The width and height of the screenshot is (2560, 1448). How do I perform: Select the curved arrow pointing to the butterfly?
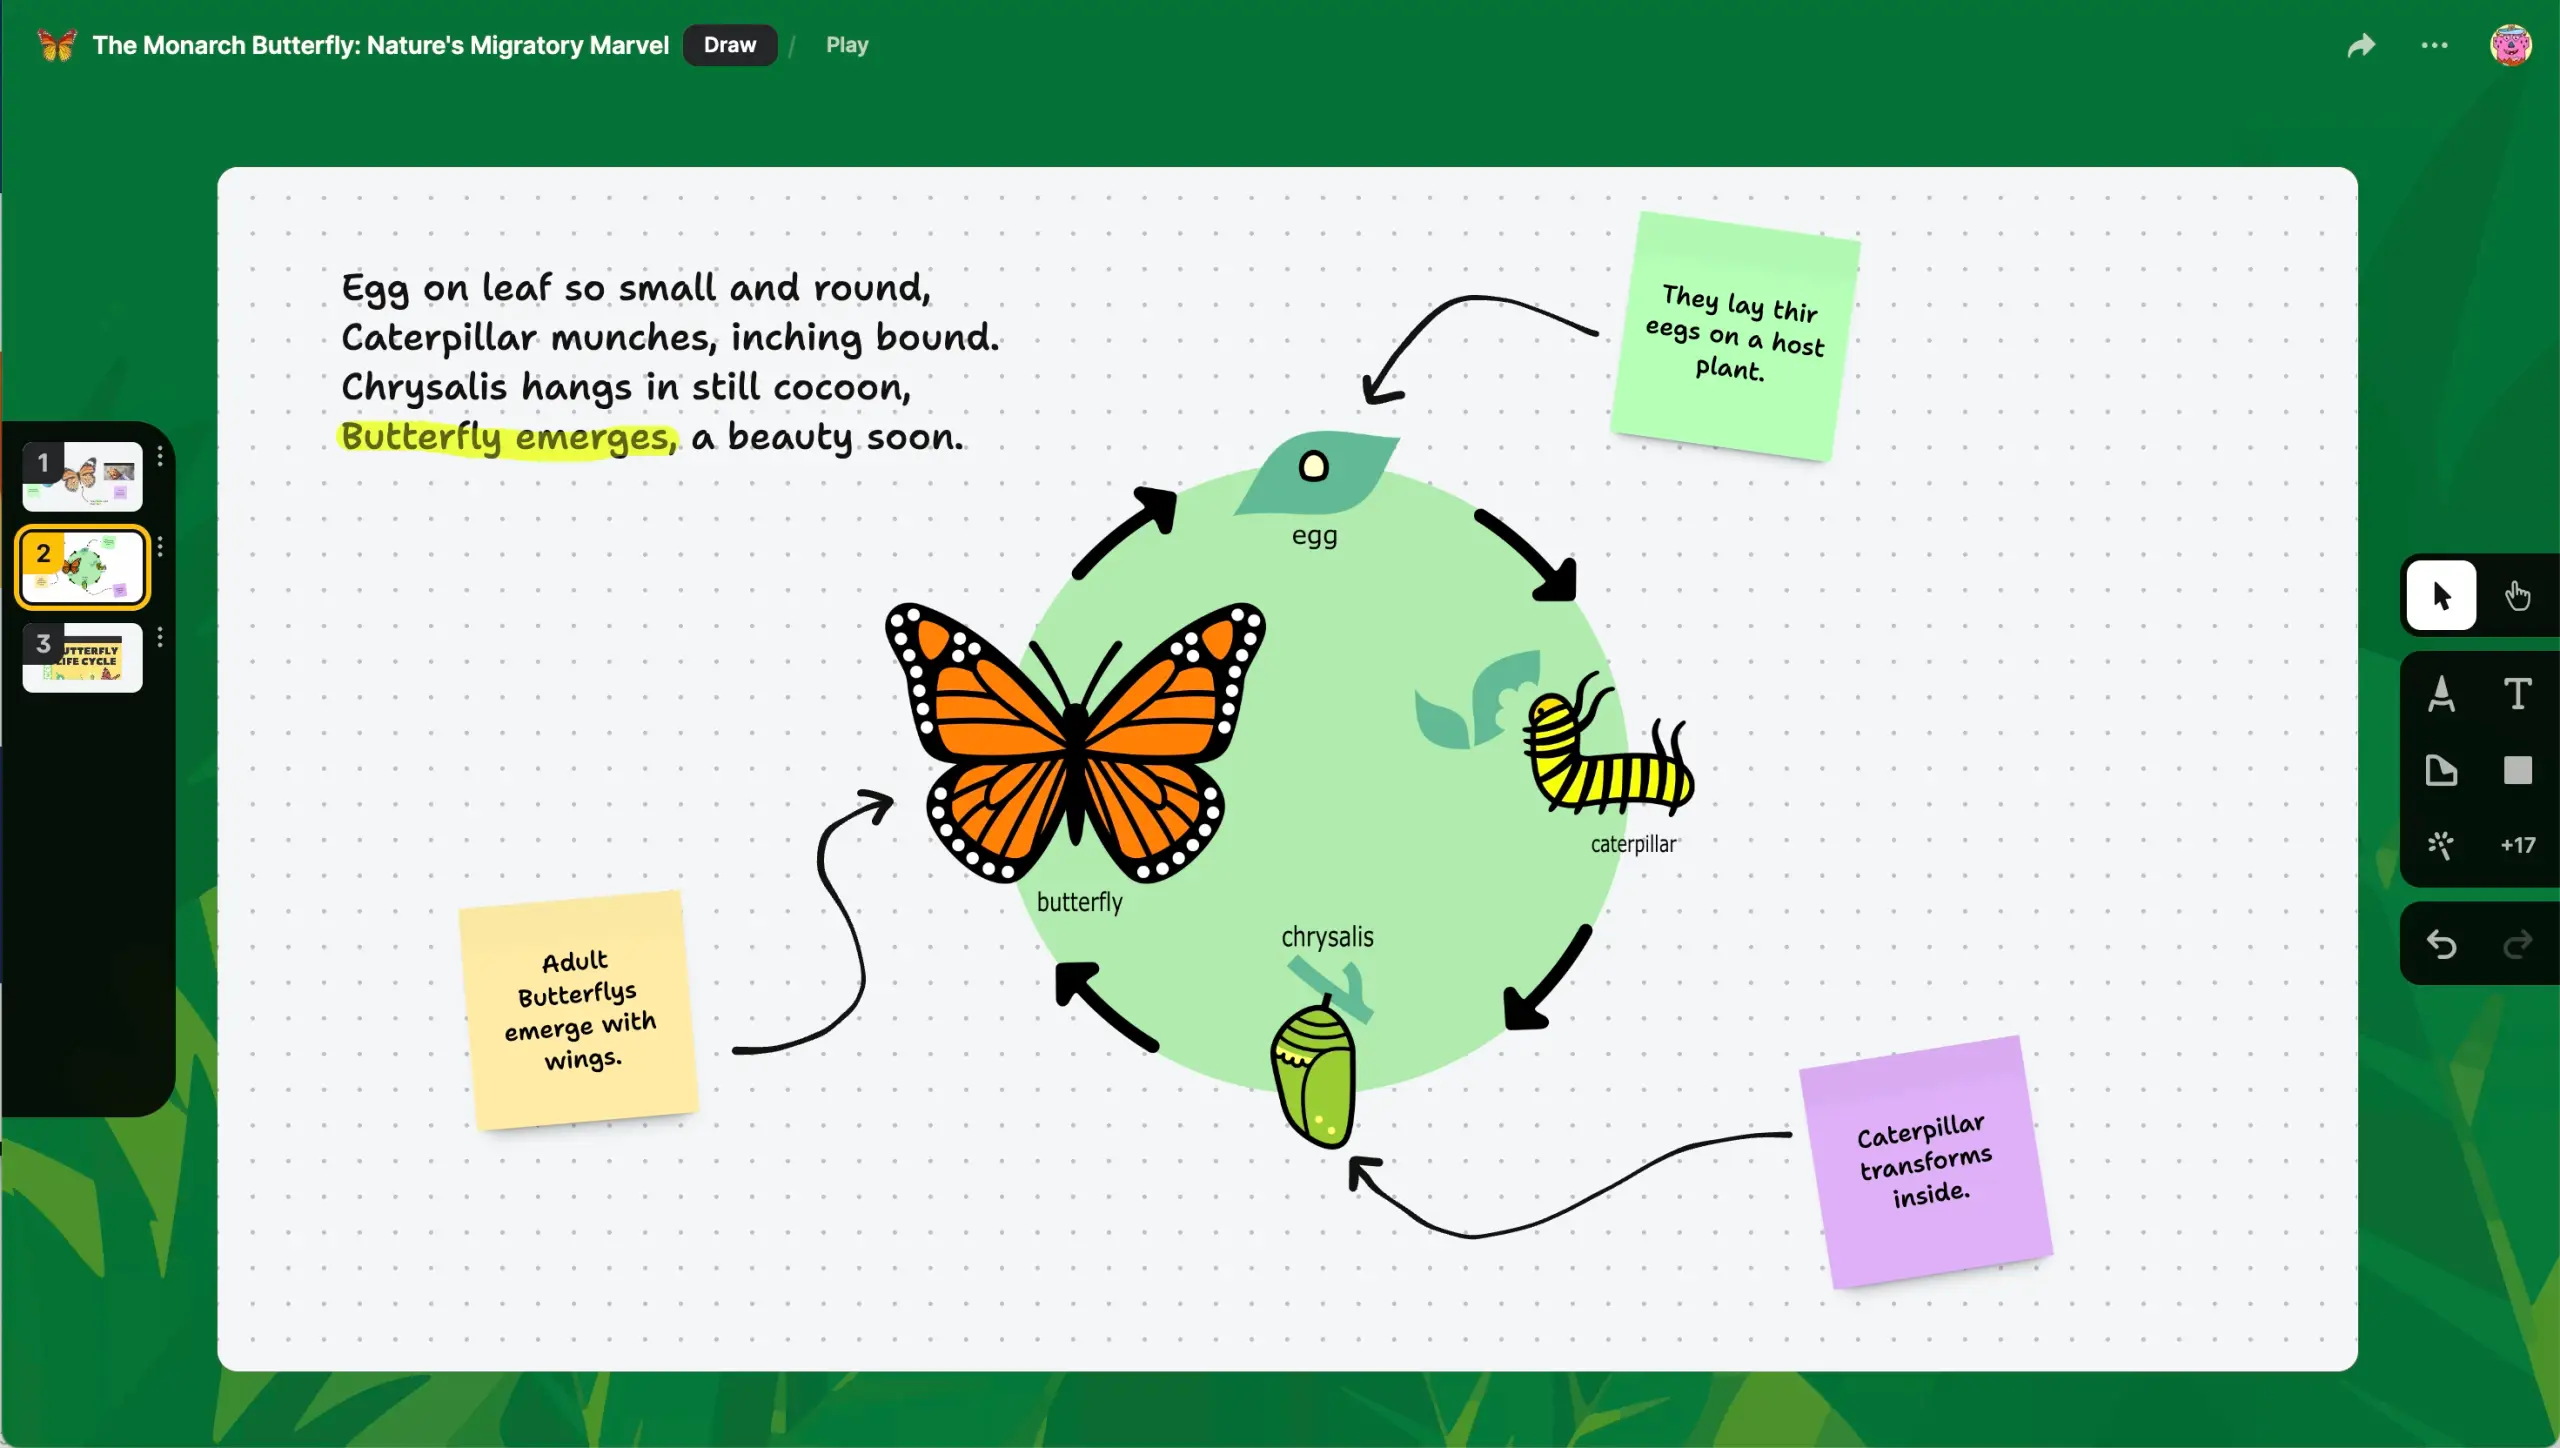click(x=815, y=921)
